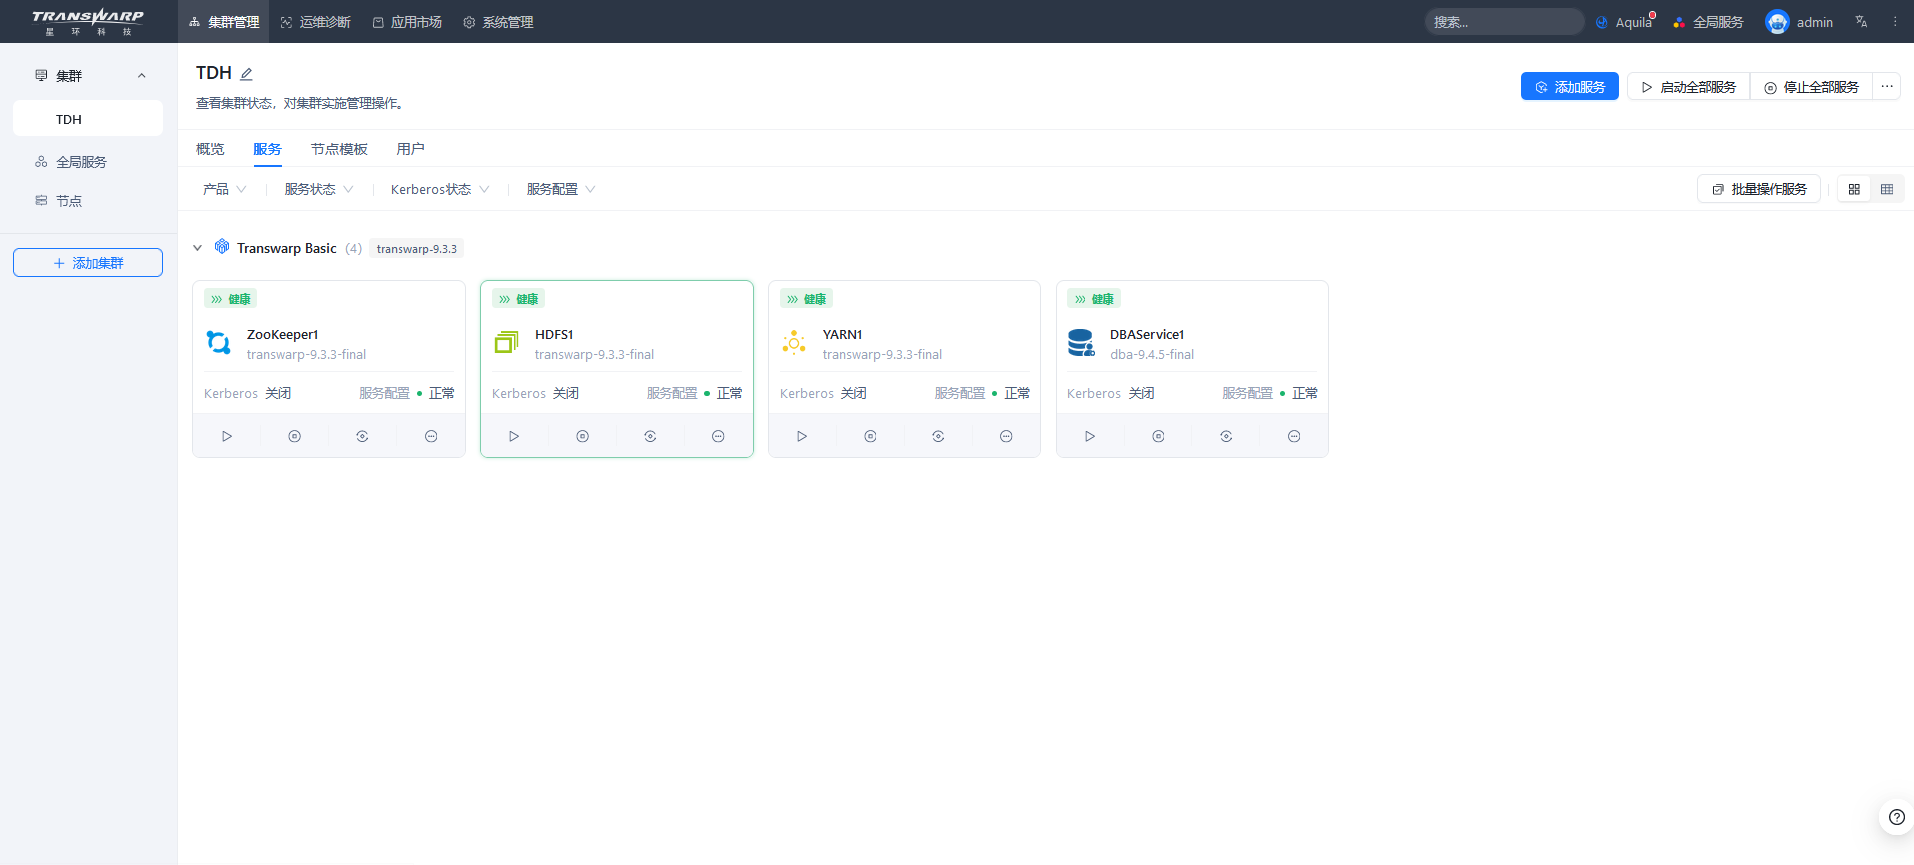Restart the DBAService1 service
The width and height of the screenshot is (1914, 865).
tap(1226, 436)
